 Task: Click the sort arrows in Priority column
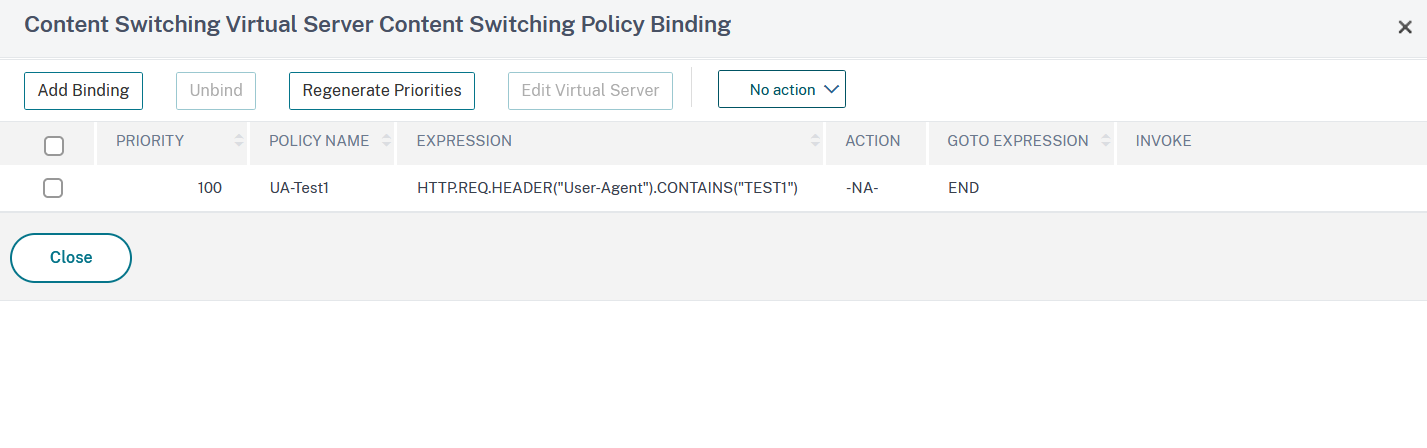pyautogui.click(x=239, y=142)
